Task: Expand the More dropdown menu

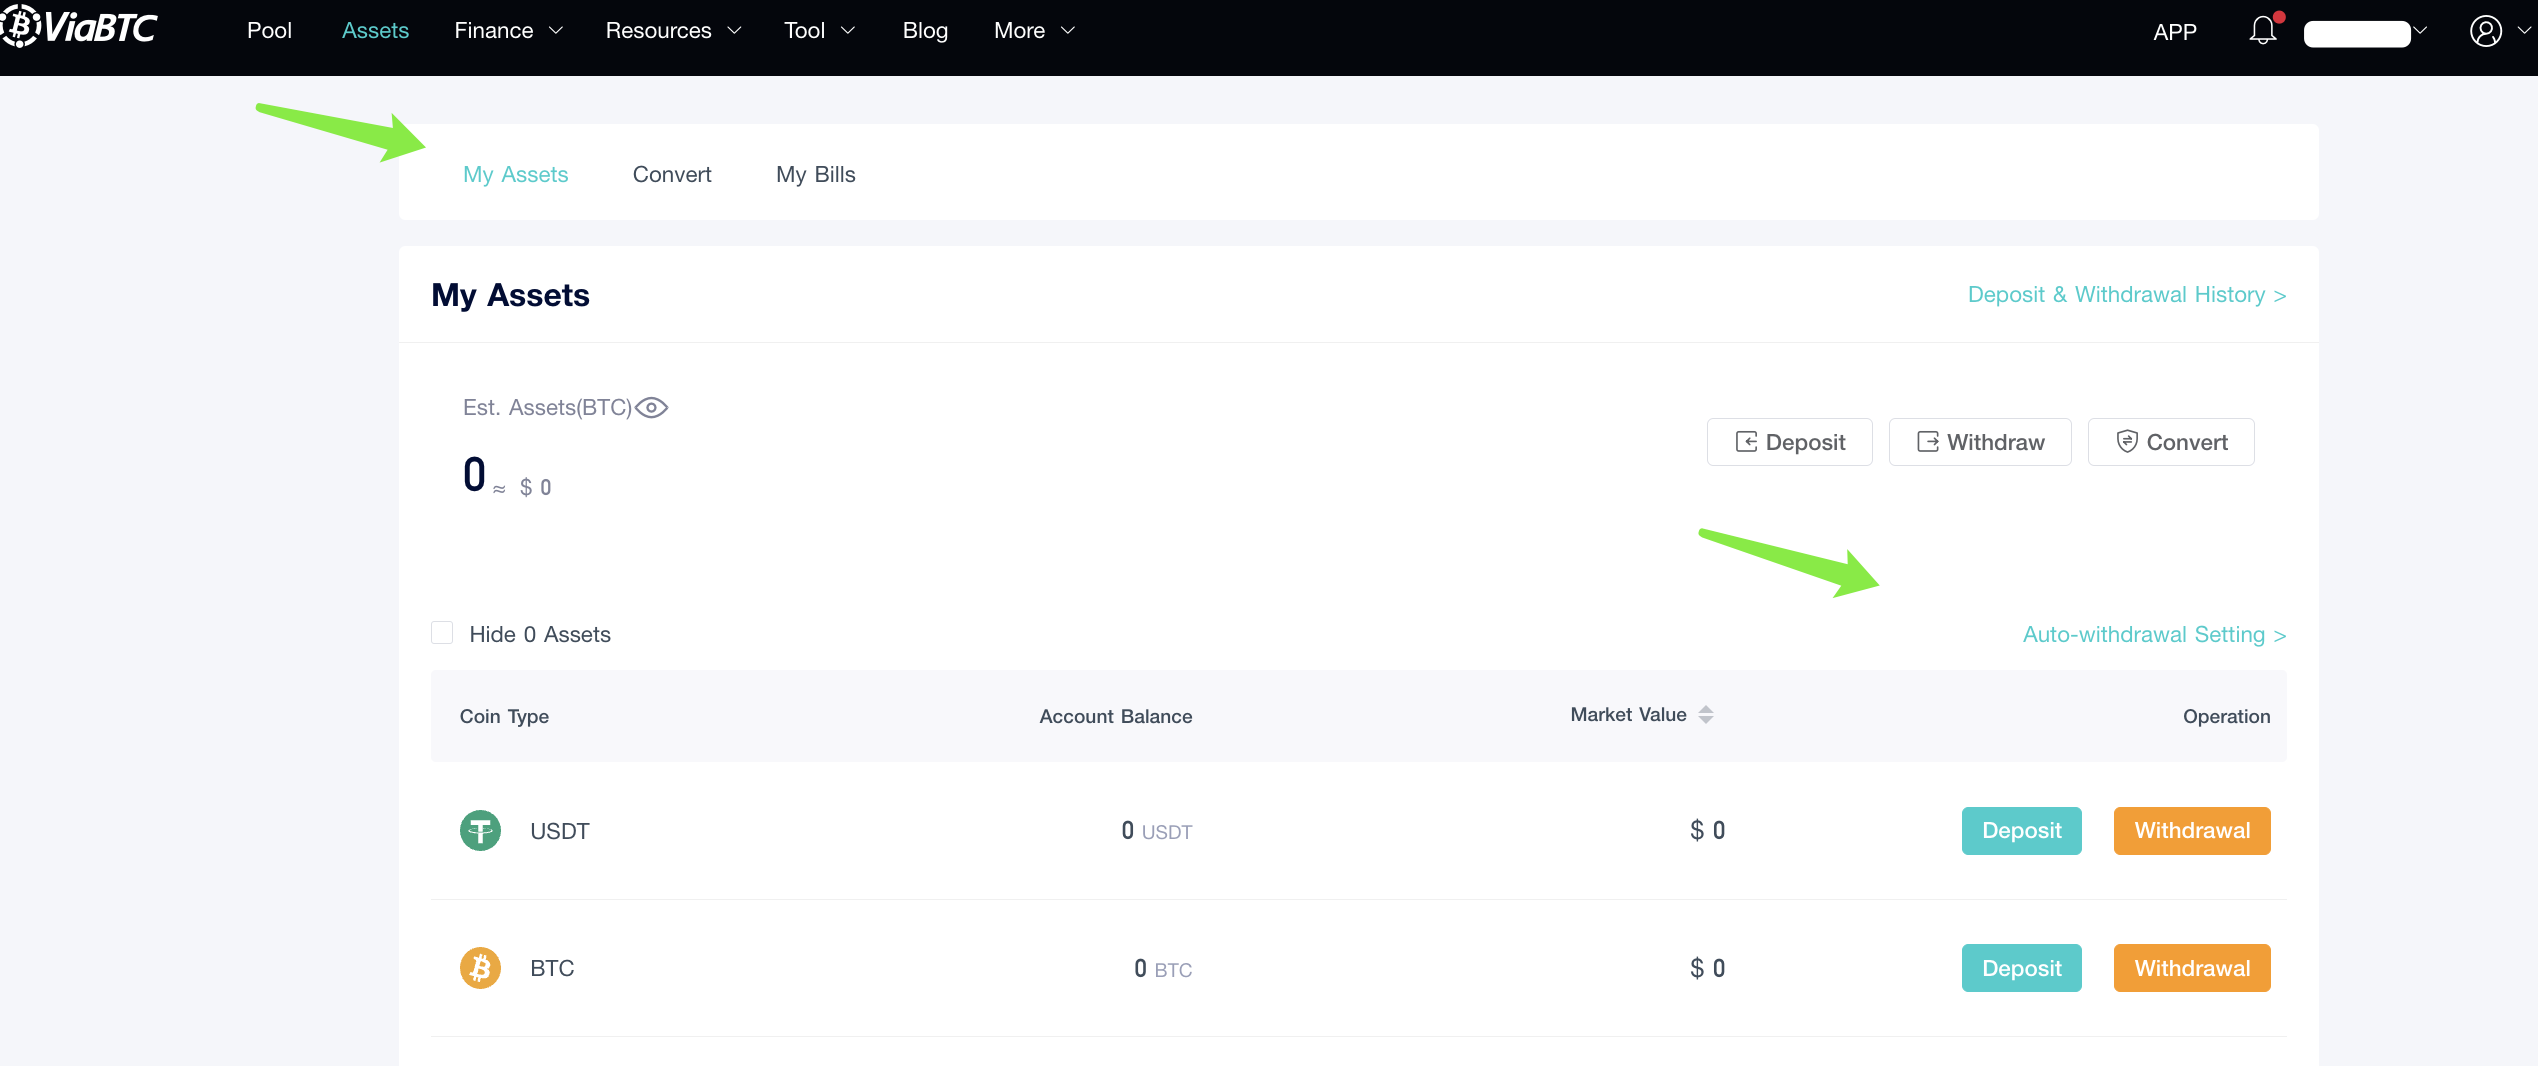Action: [x=1035, y=31]
